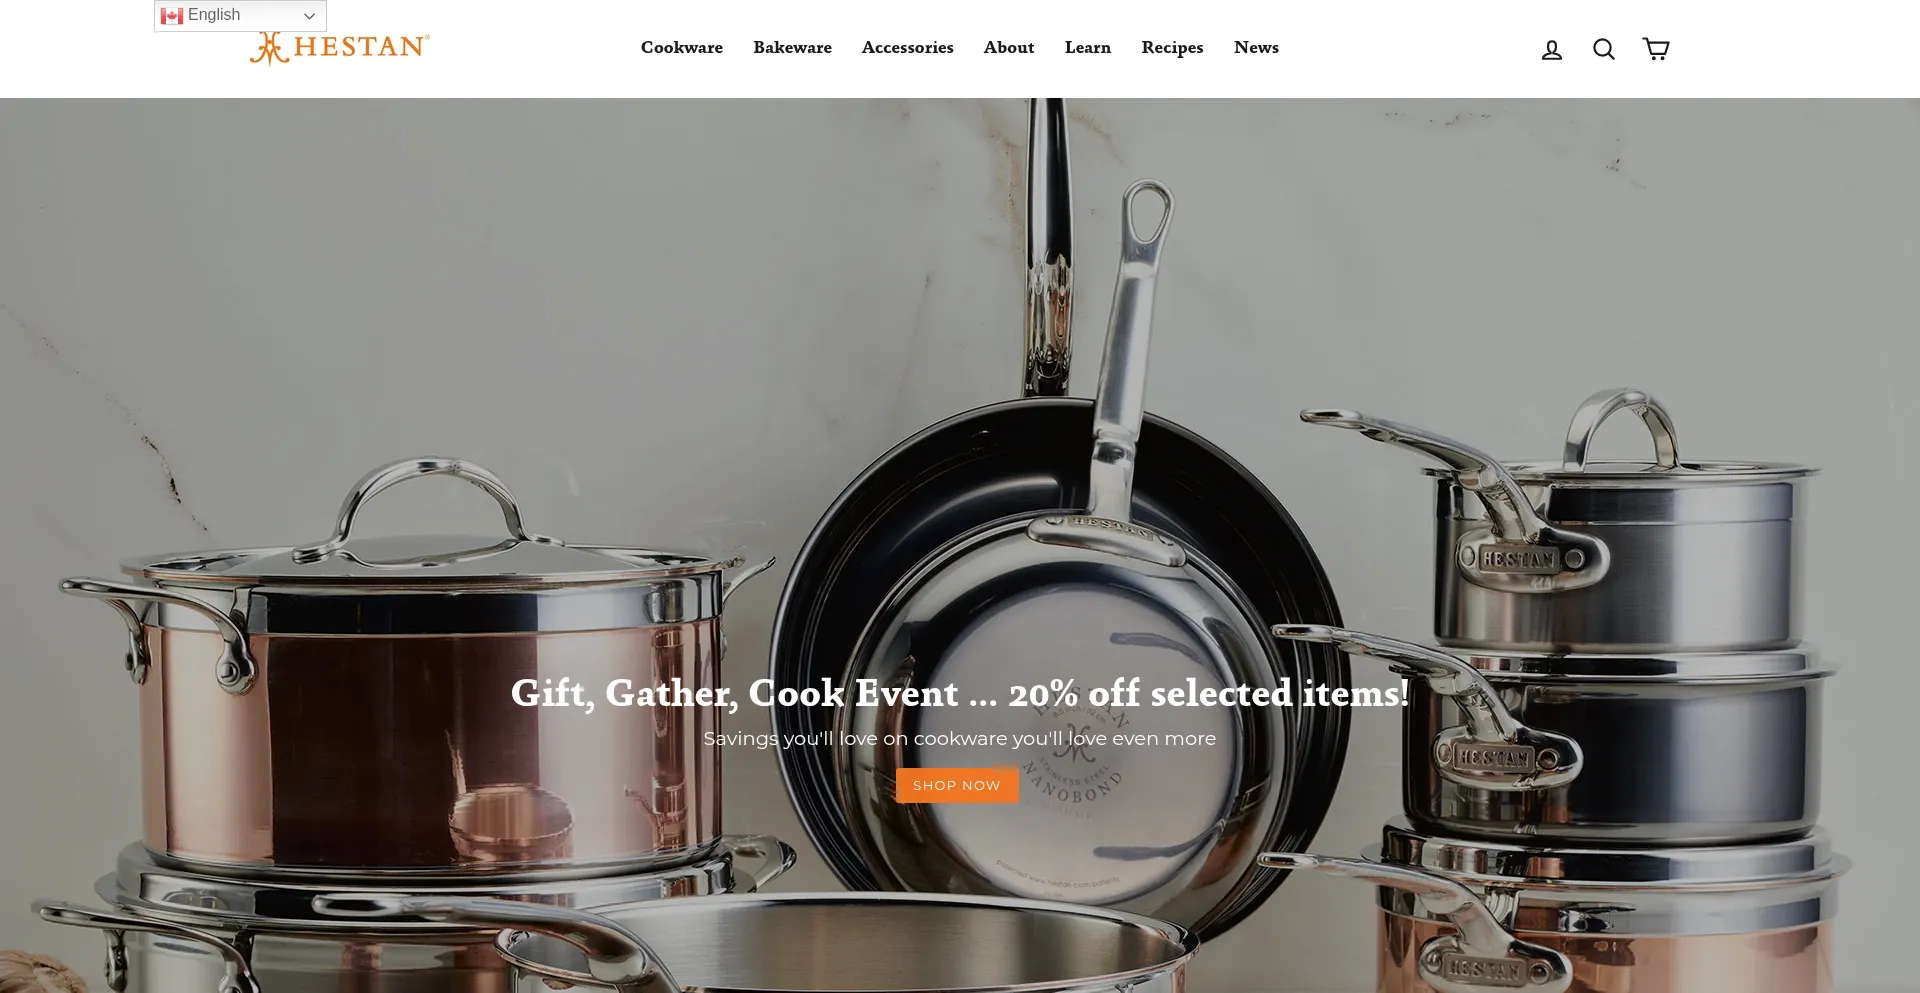The height and width of the screenshot is (993, 1920).
Task: Open the Learn navigation item
Action: [x=1088, y=48]
